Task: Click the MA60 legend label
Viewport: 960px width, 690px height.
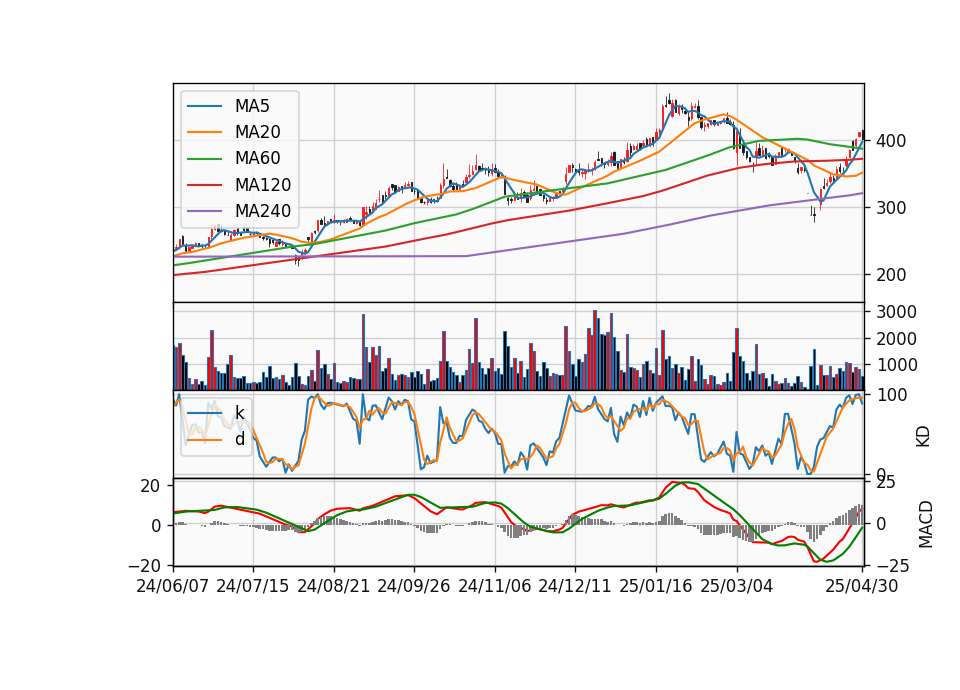Action: [257, 159]
